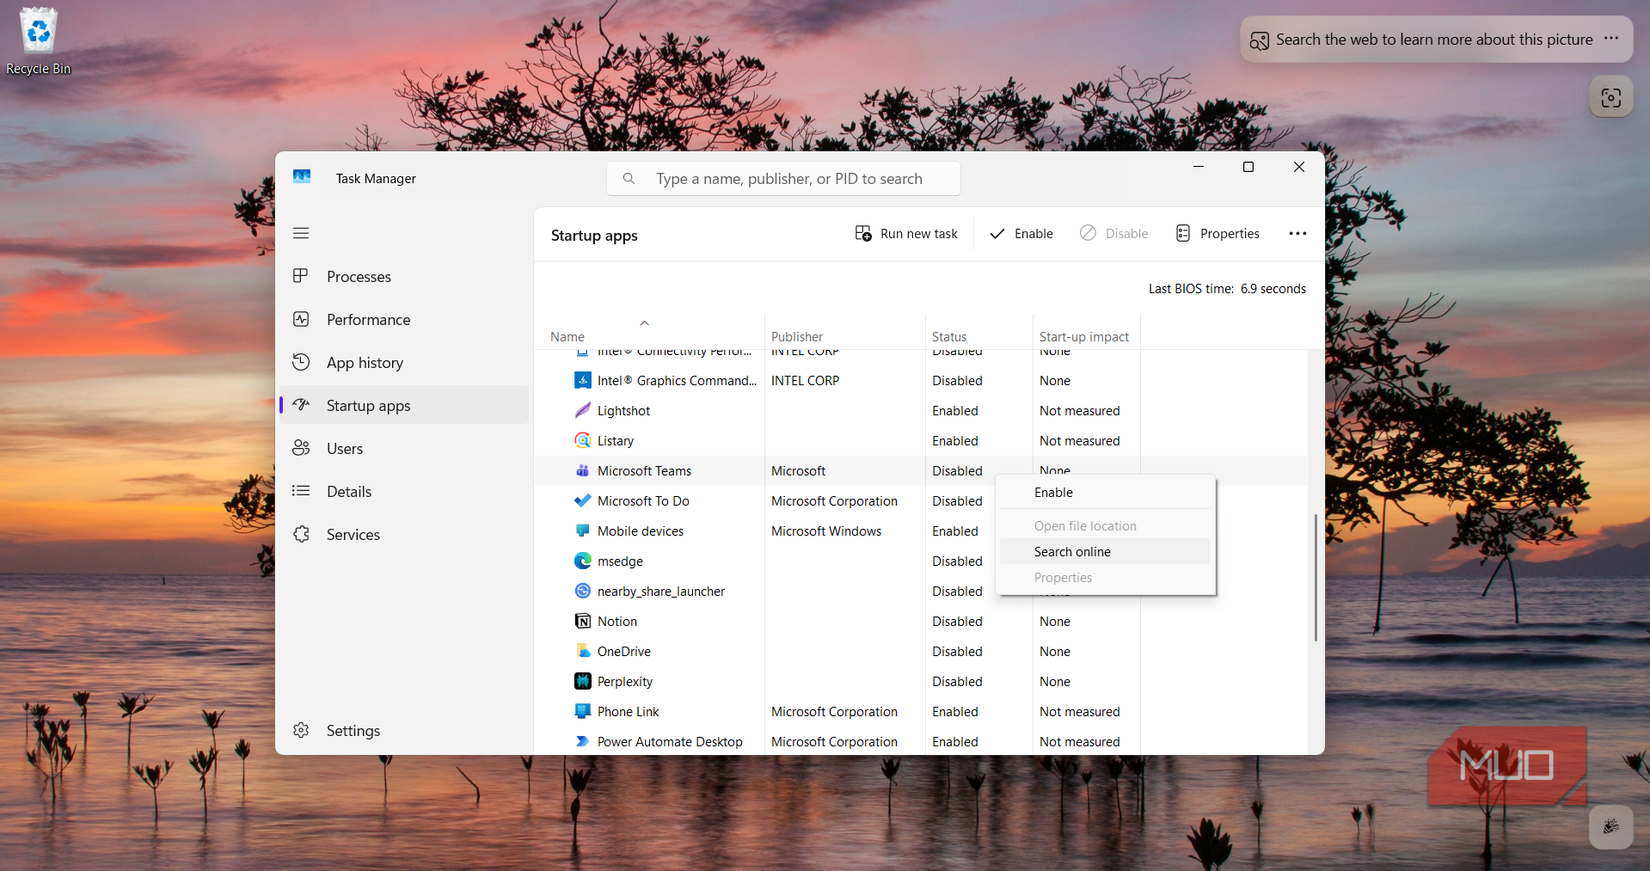Click INTEL CORP publisher for Graphics Command
Image resolution: width=1650 pixels, height=871 pixels.
pos(805,380)
